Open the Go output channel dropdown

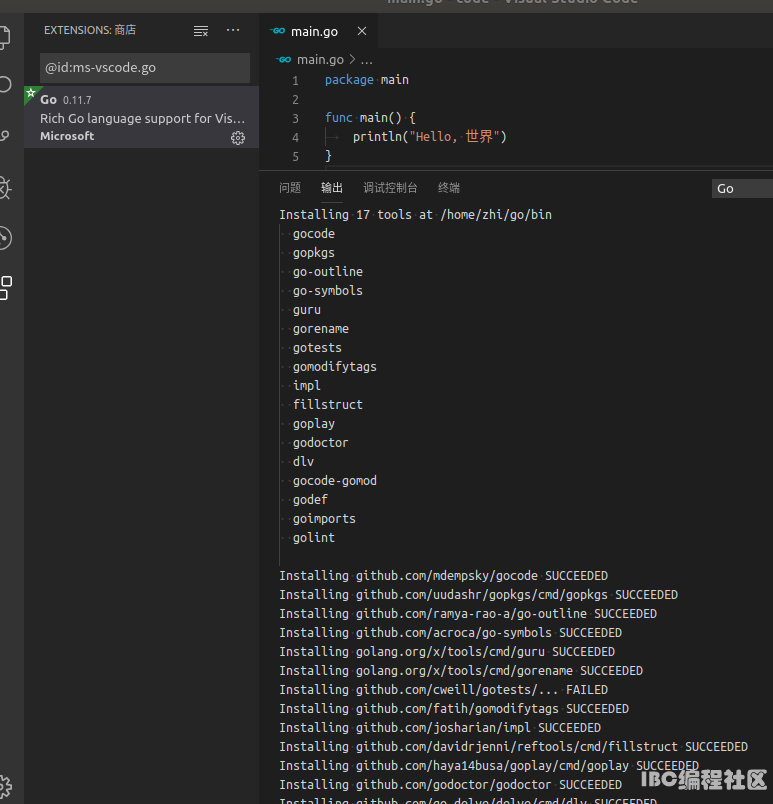[x=742, y=189]
